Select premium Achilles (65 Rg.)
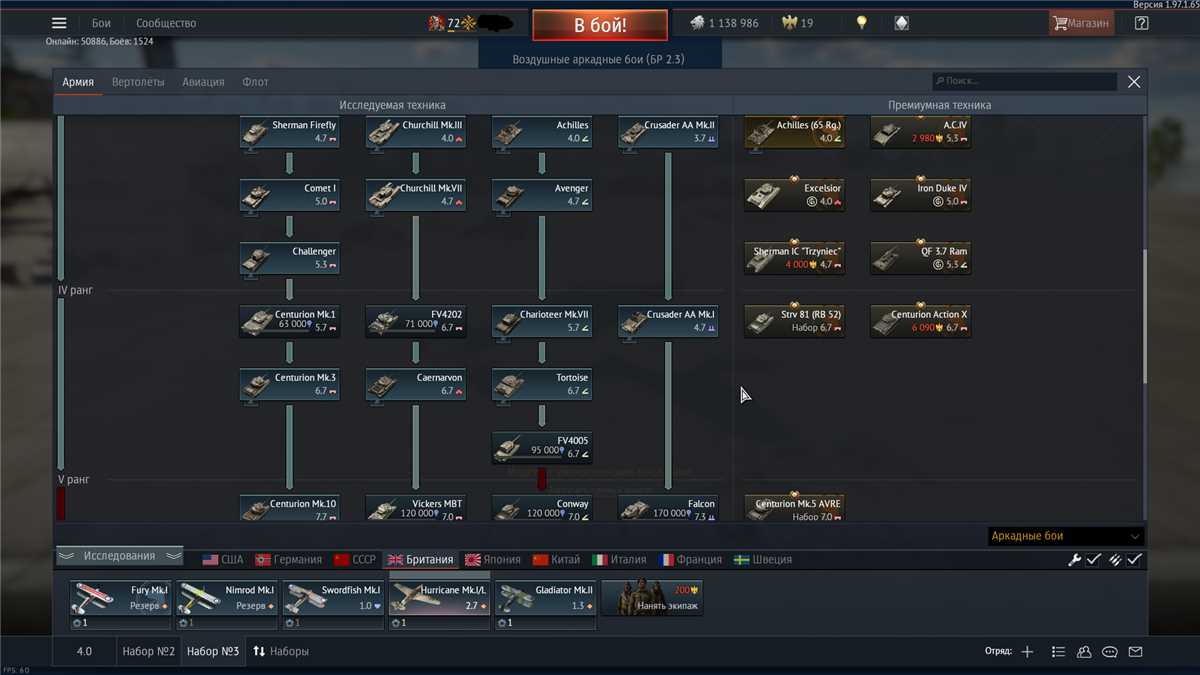This screenshot has height=675, width=1200. [795, 132]
